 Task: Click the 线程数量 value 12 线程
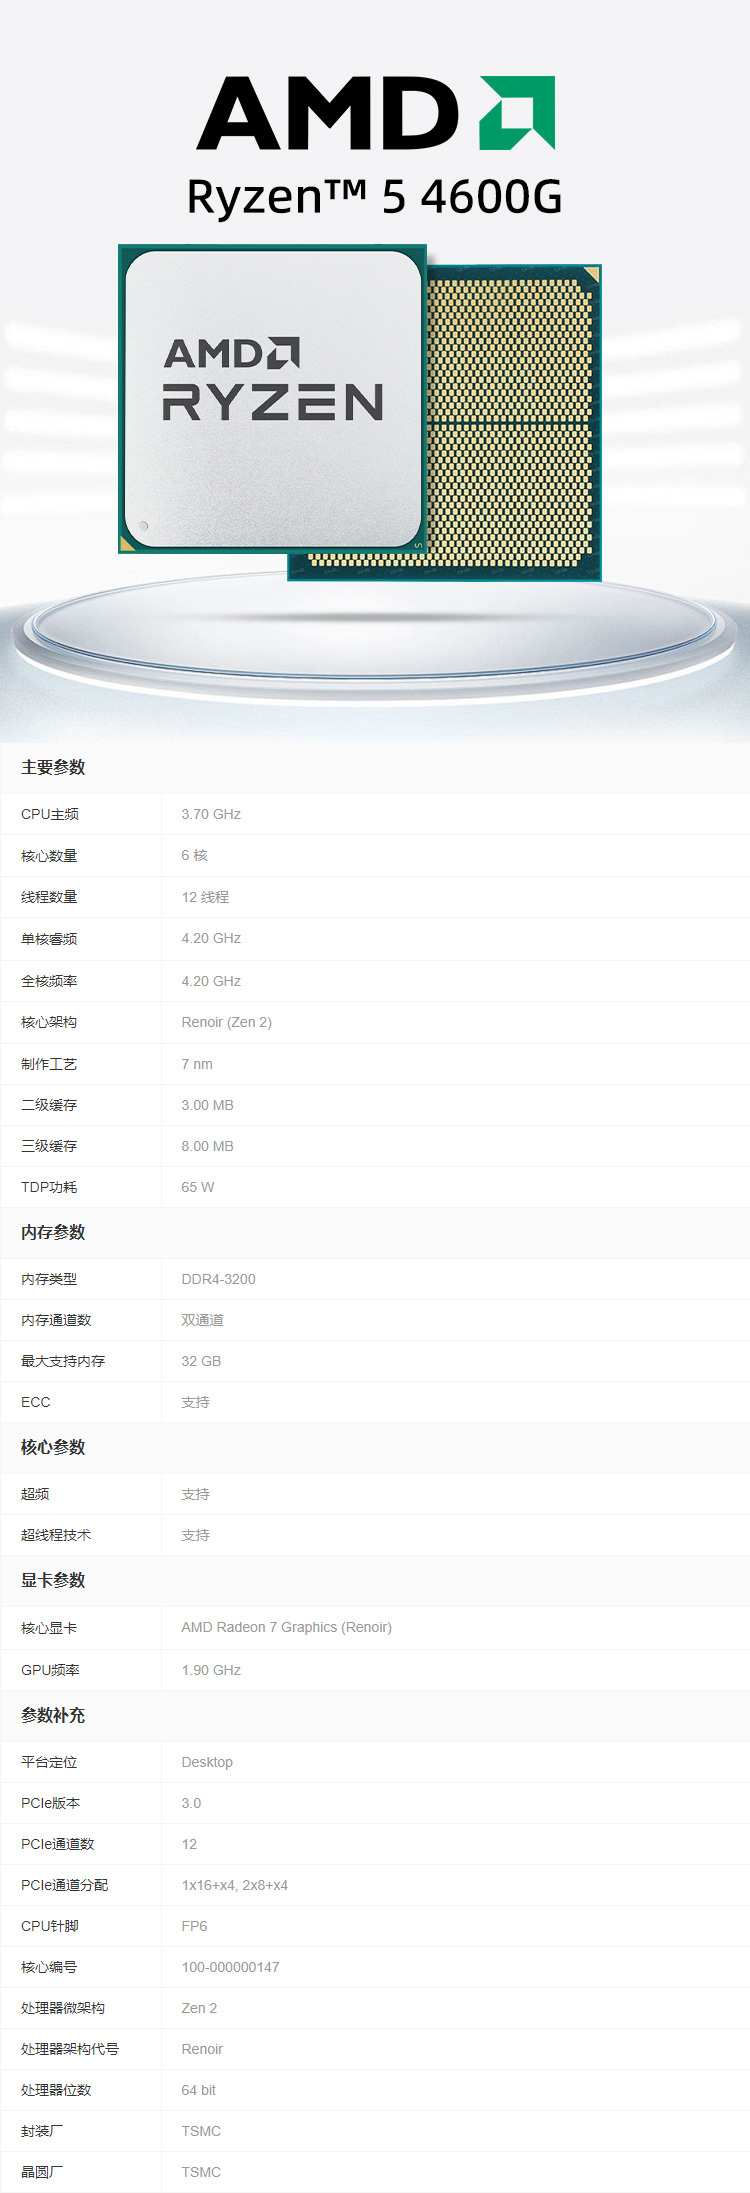pyautogui.click(x=205, y=897)
